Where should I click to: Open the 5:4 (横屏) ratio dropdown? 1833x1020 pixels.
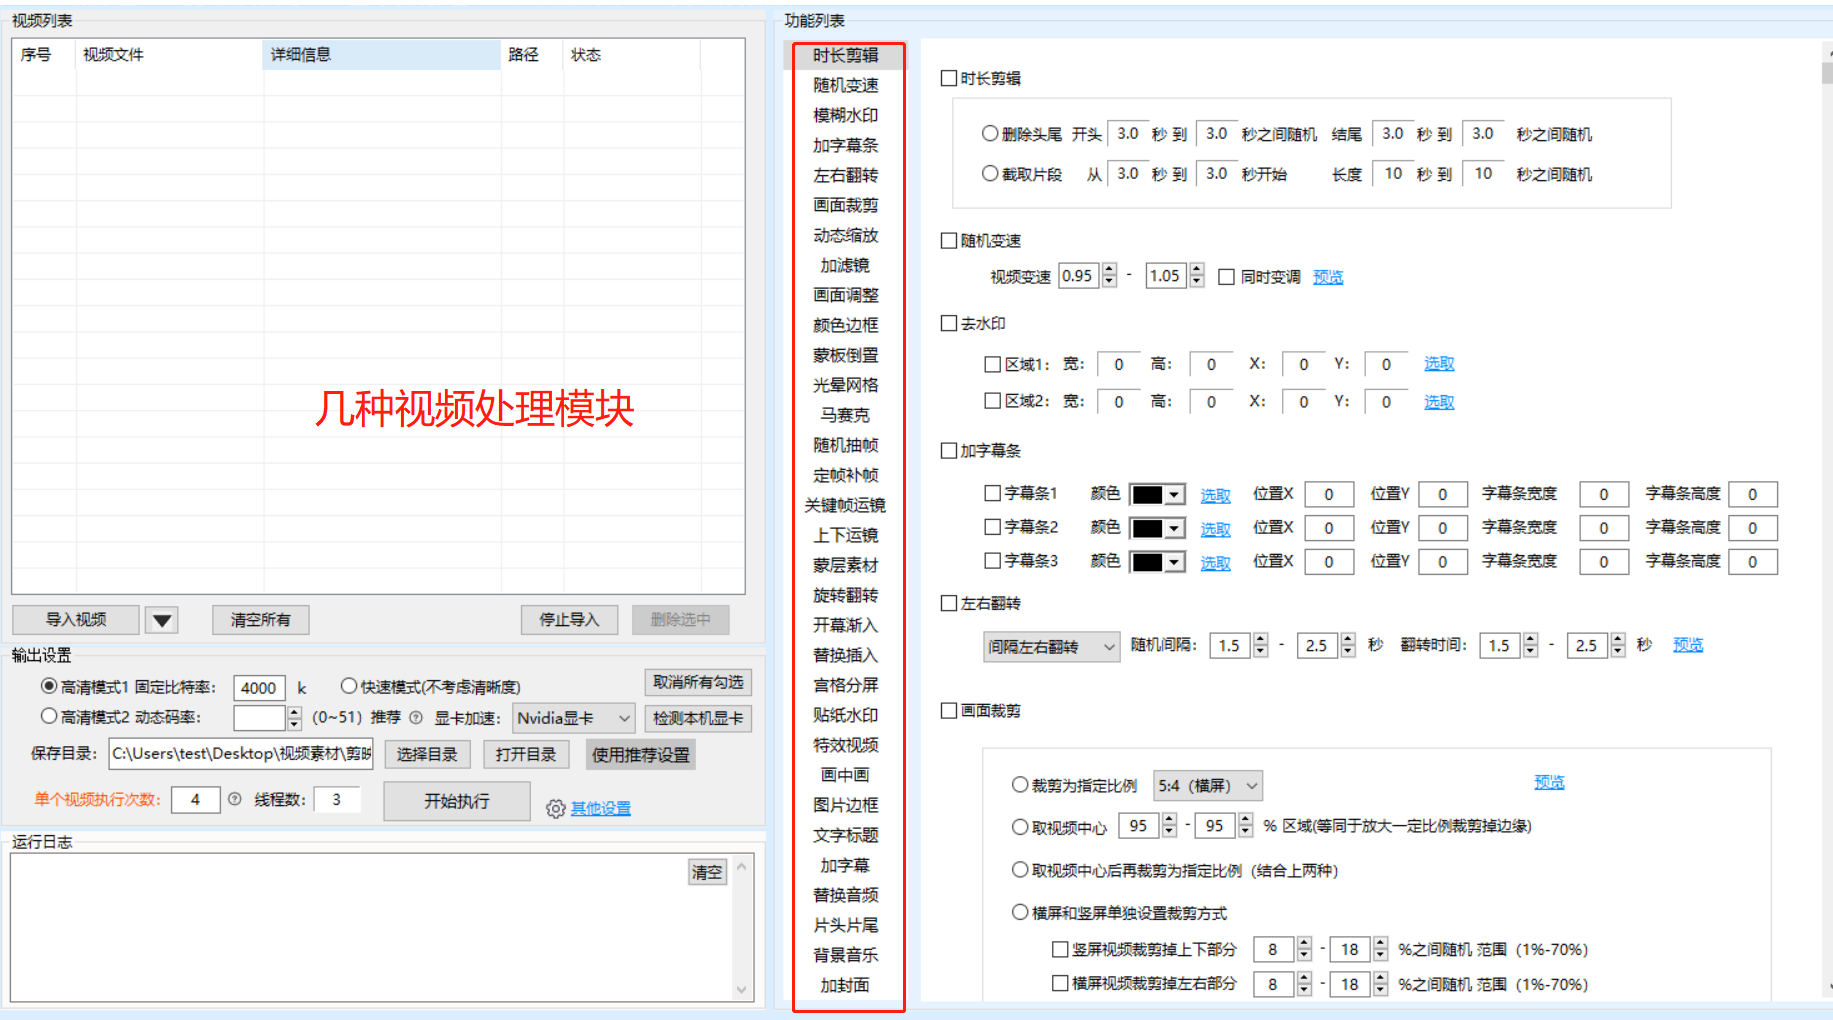click(1208, 786)
